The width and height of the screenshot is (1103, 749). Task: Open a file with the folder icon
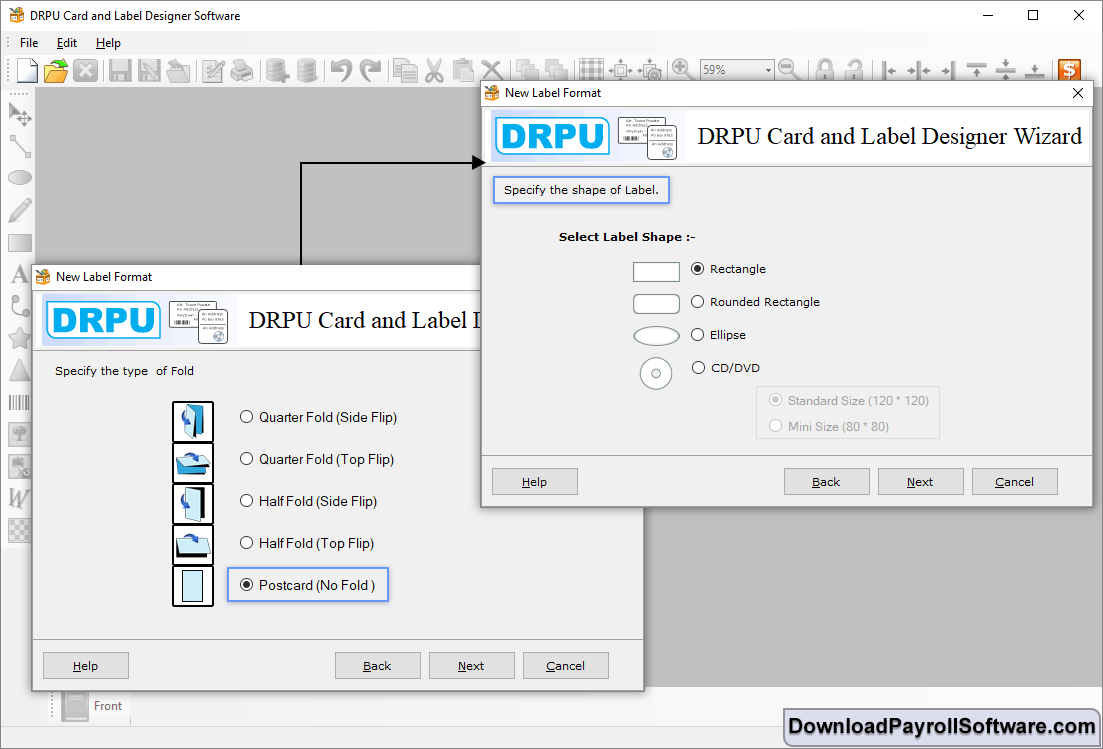point(56,70)
